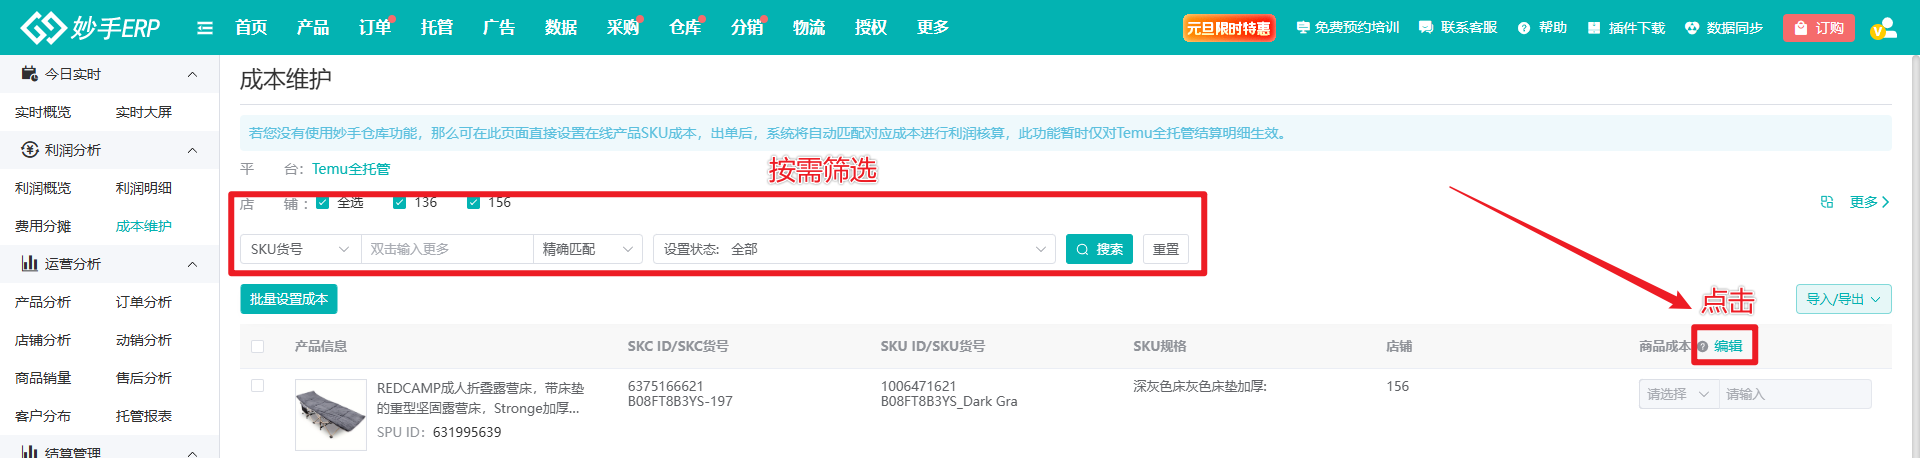This screenshot has height=458, width=1920.
Task: Click the cost 请输入 input field
Action: pos(1795,394)
